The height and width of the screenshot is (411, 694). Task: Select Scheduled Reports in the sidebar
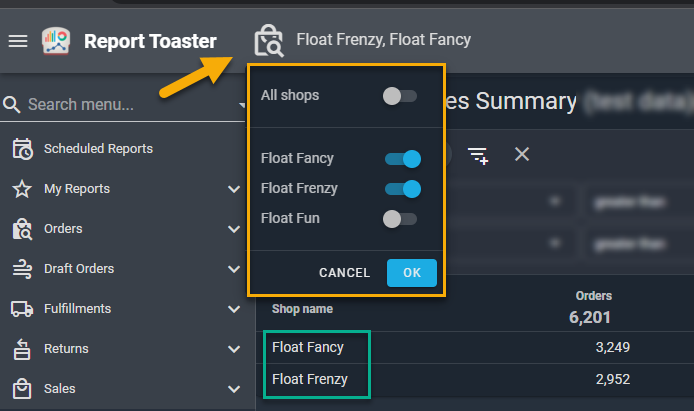click(x=98, y=149)
